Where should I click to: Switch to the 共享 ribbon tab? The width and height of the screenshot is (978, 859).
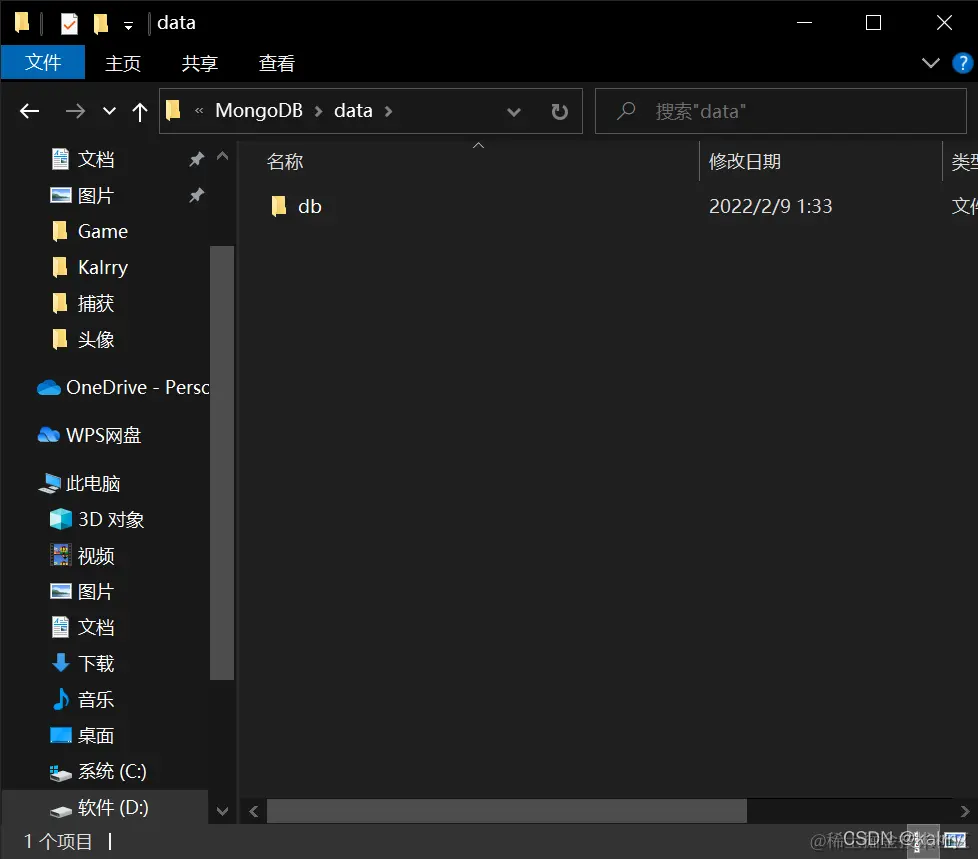click(x=200, y=63)
